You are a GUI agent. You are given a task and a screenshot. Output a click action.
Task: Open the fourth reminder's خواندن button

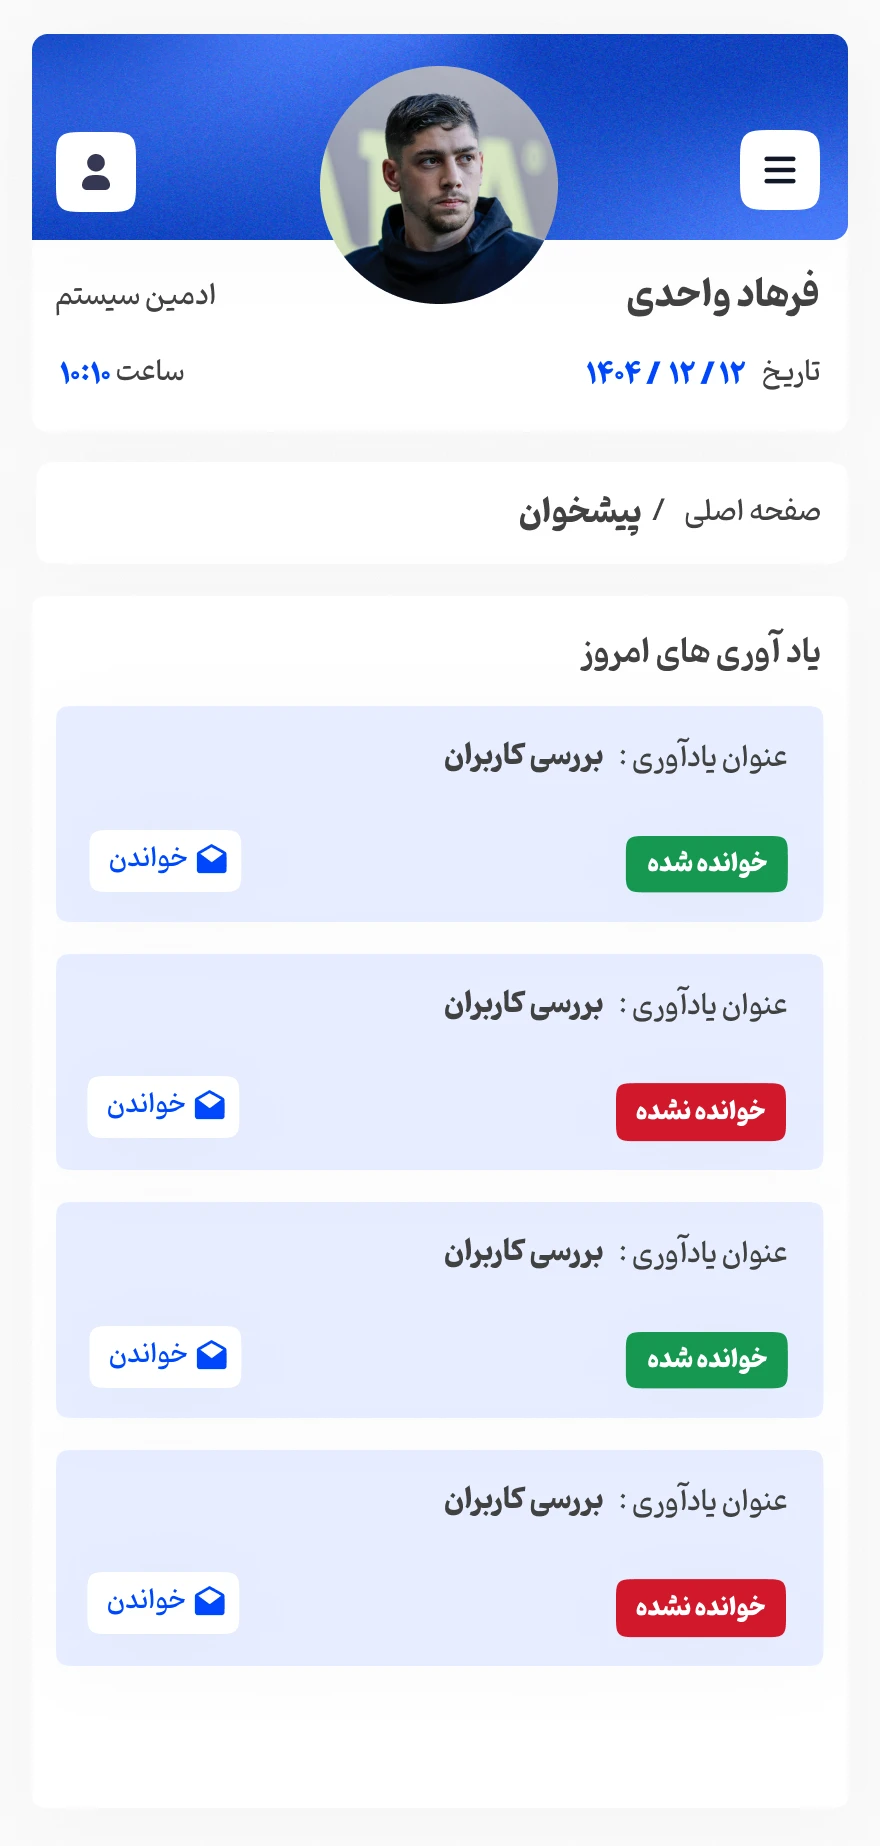point(163,1602)
